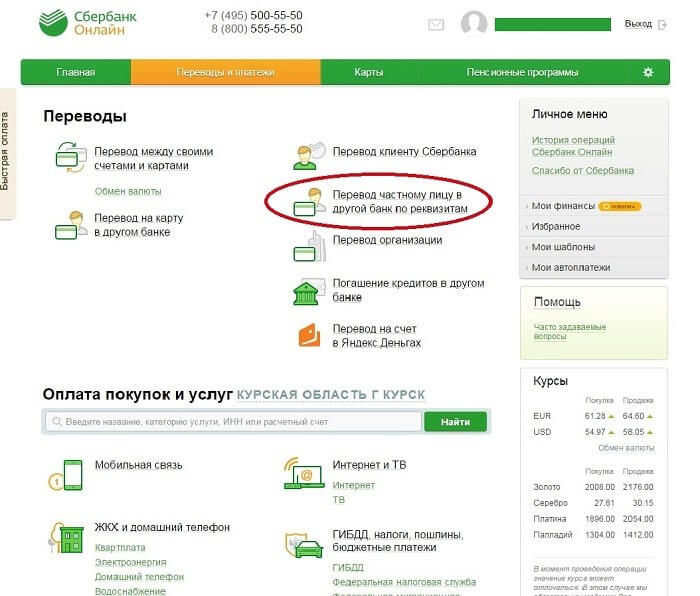Open Интернет и ТВ category

point(369,465)
